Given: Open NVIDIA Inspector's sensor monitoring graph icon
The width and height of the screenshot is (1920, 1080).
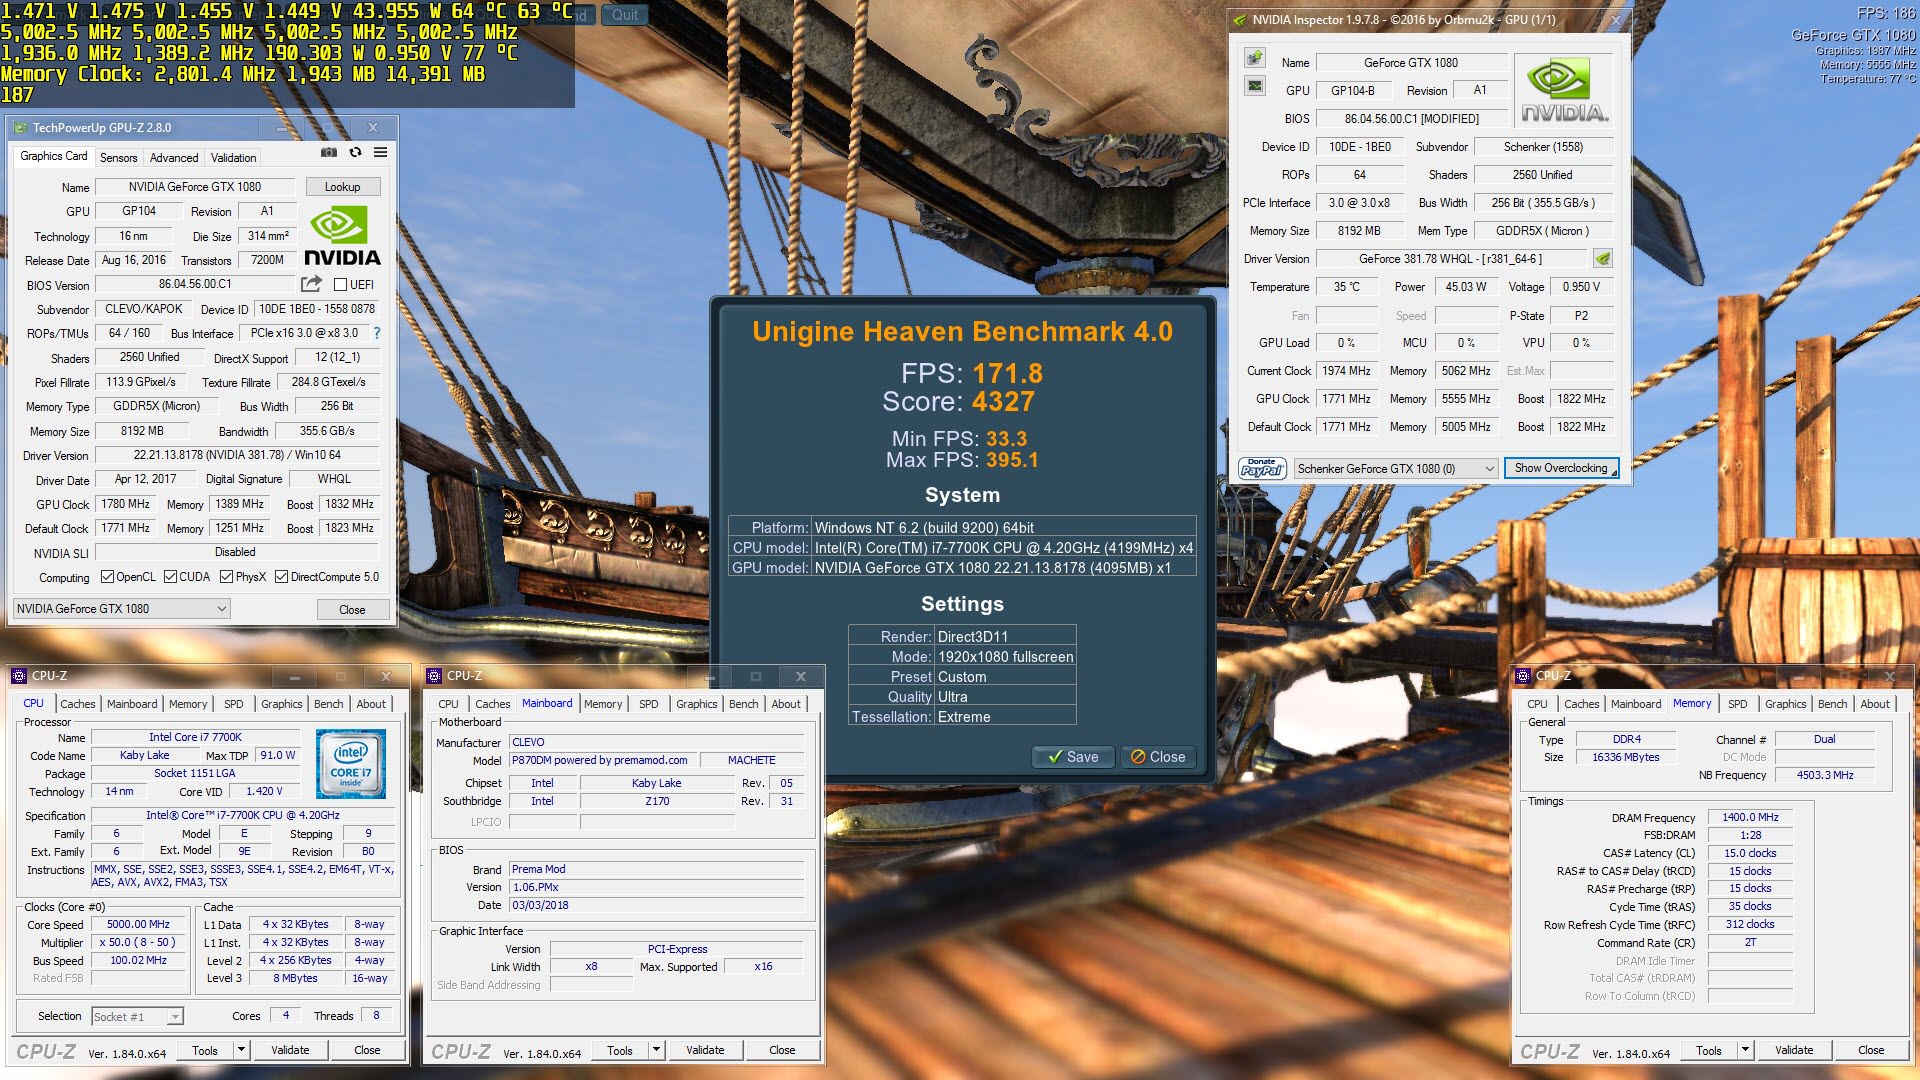Looking at the screenshot, I should (x=1255, y=87).
